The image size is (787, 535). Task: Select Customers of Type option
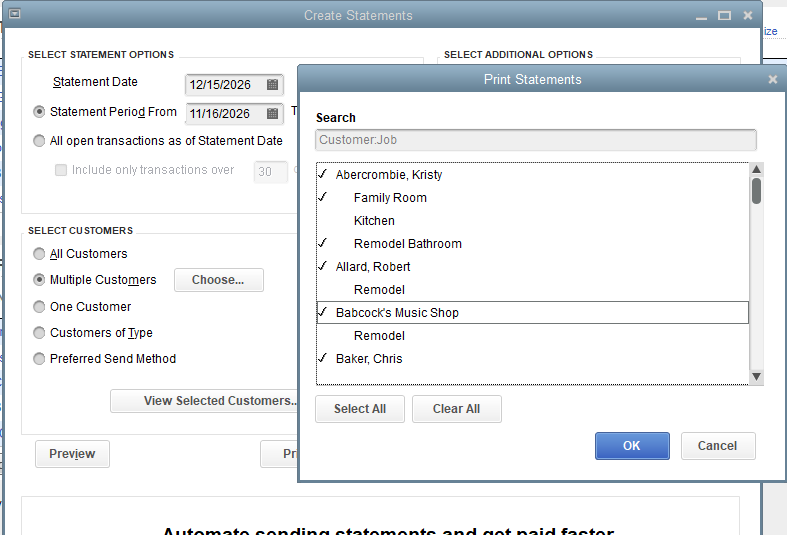click(40, 333)
